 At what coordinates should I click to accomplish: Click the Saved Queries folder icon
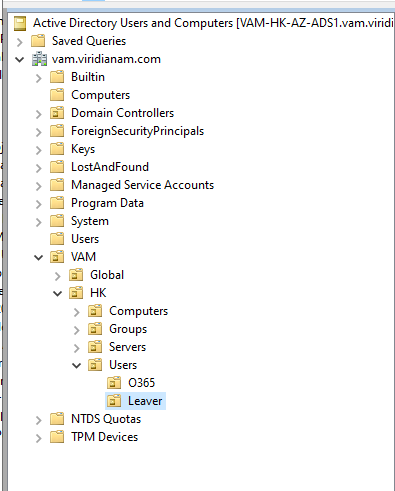pyautogui.click(x=38, y=41)
